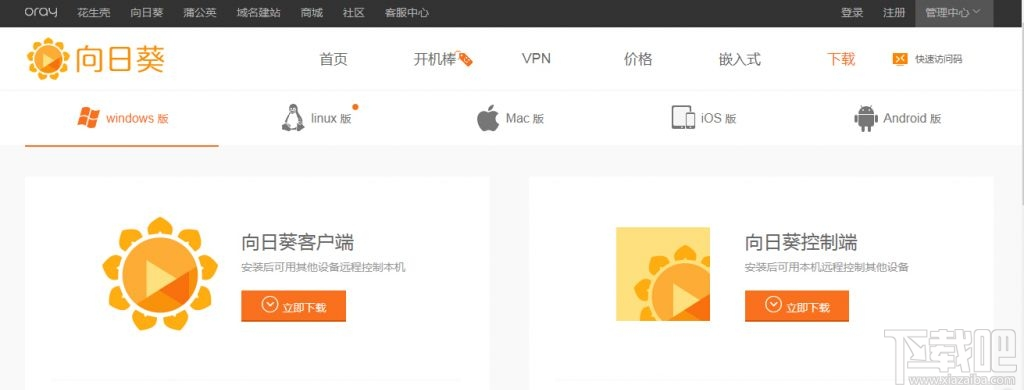Go to 域名建站 page
1024x390 pixels.
pyautogui.click(x=259, y=12)
